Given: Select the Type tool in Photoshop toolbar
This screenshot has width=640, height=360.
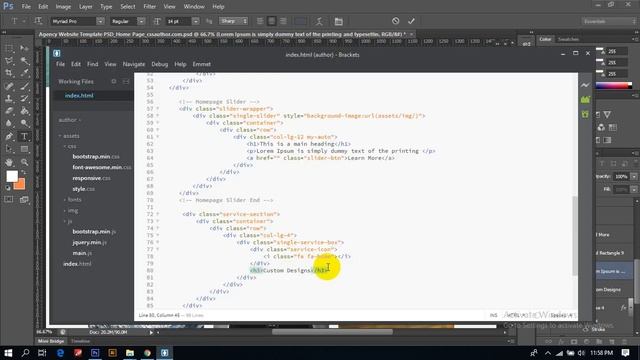Looking at the screenshot, I should point(24,137).
